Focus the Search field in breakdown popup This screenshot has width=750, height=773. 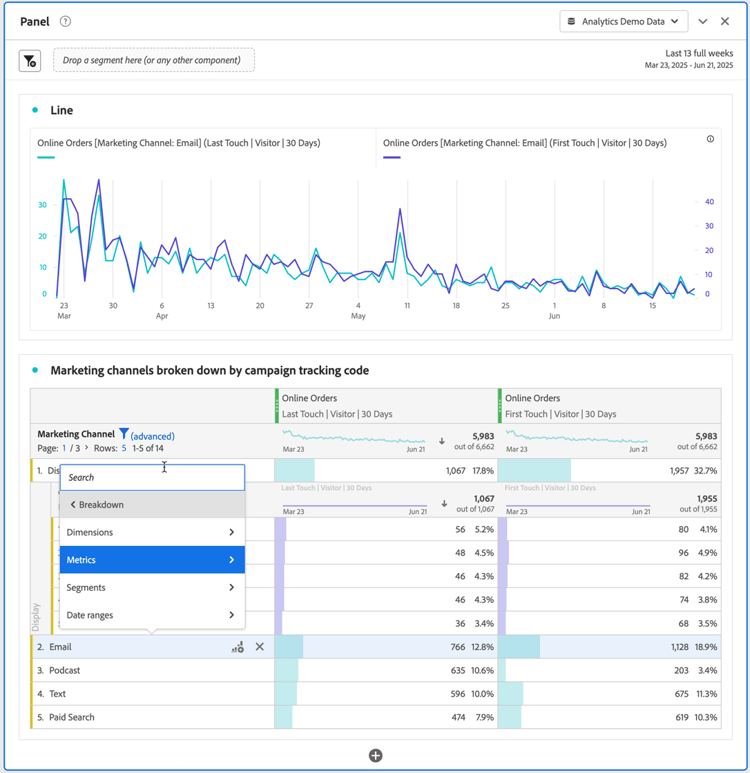(x=152, y=477)
